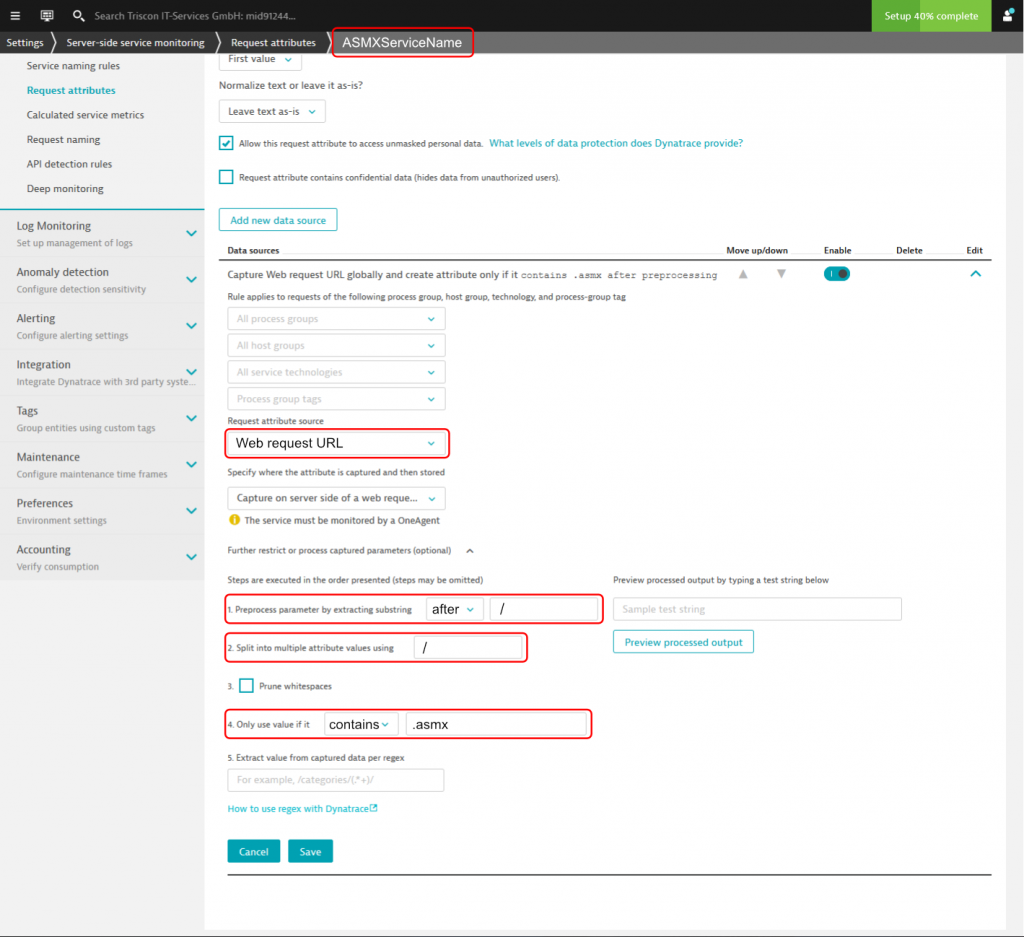Screen dimensions: 1024x937
Task: Click the Setup 40% complete progress button
Action: [x=930, y=16]
